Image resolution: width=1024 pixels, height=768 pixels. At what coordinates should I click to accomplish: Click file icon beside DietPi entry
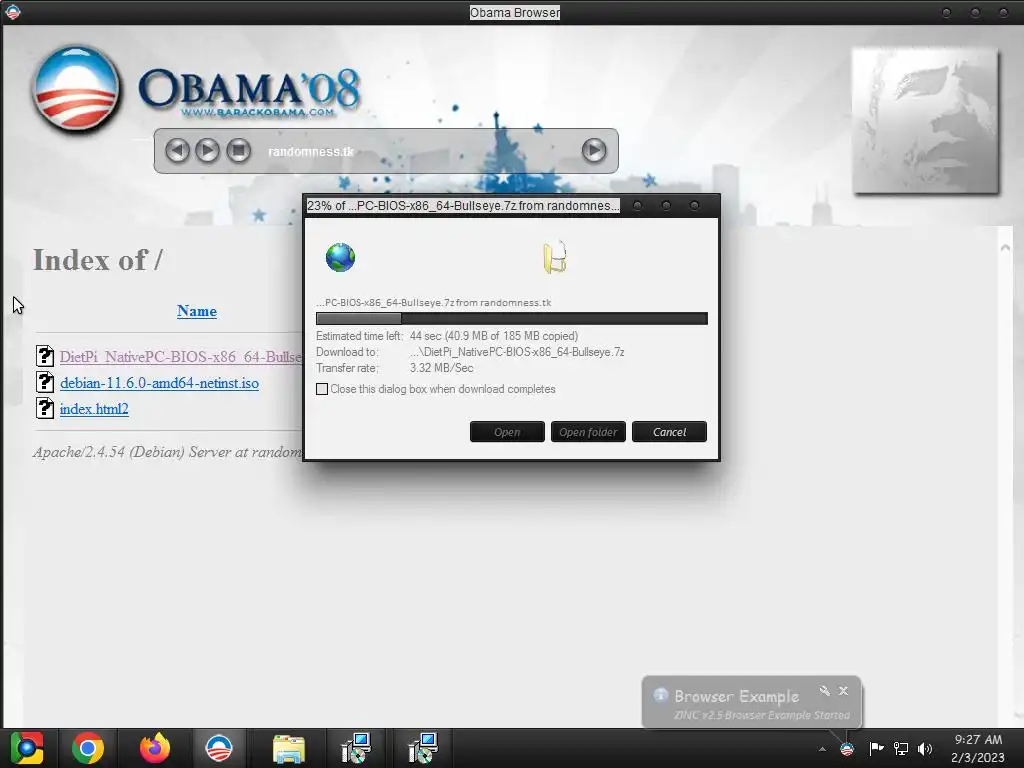[45, 356]
